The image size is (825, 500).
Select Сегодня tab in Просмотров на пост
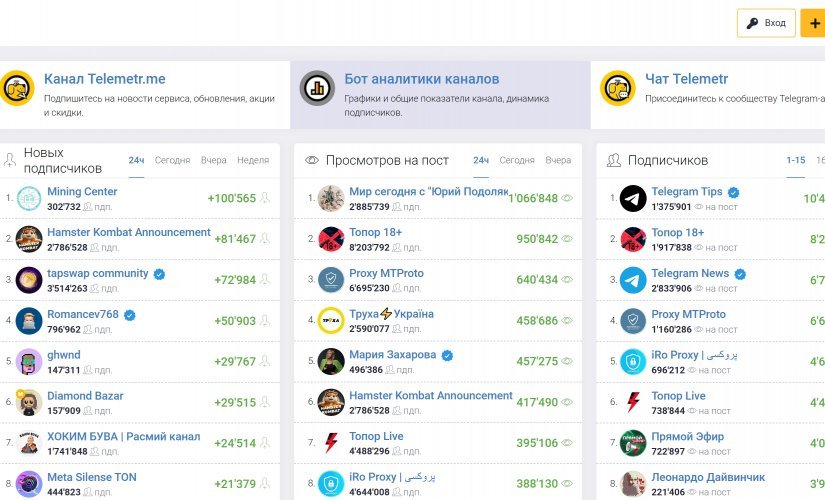(517, 160)
